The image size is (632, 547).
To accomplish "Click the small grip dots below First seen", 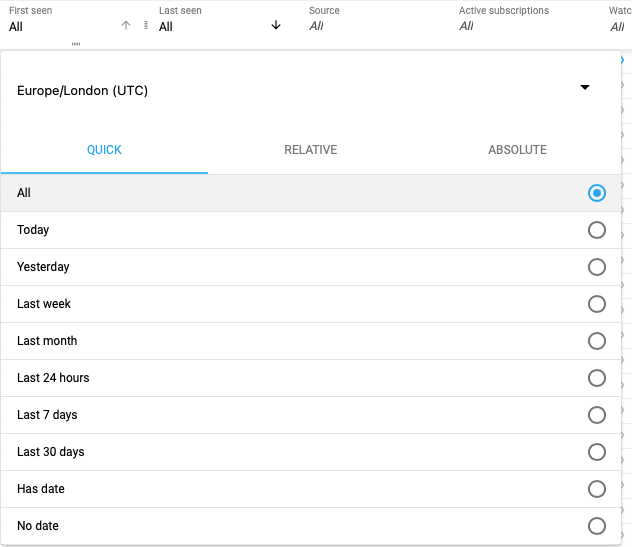I will pyautogui.click(x=76, y=45).
